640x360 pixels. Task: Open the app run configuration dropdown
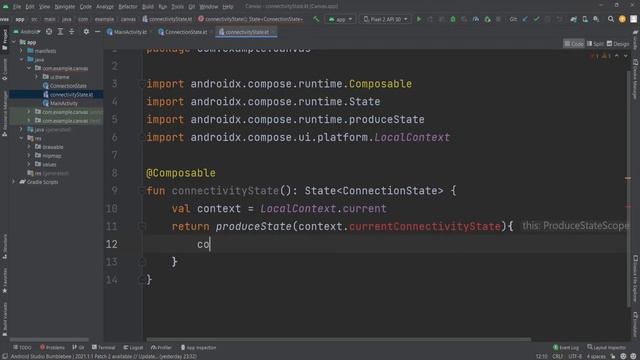[x=340, y=19]
